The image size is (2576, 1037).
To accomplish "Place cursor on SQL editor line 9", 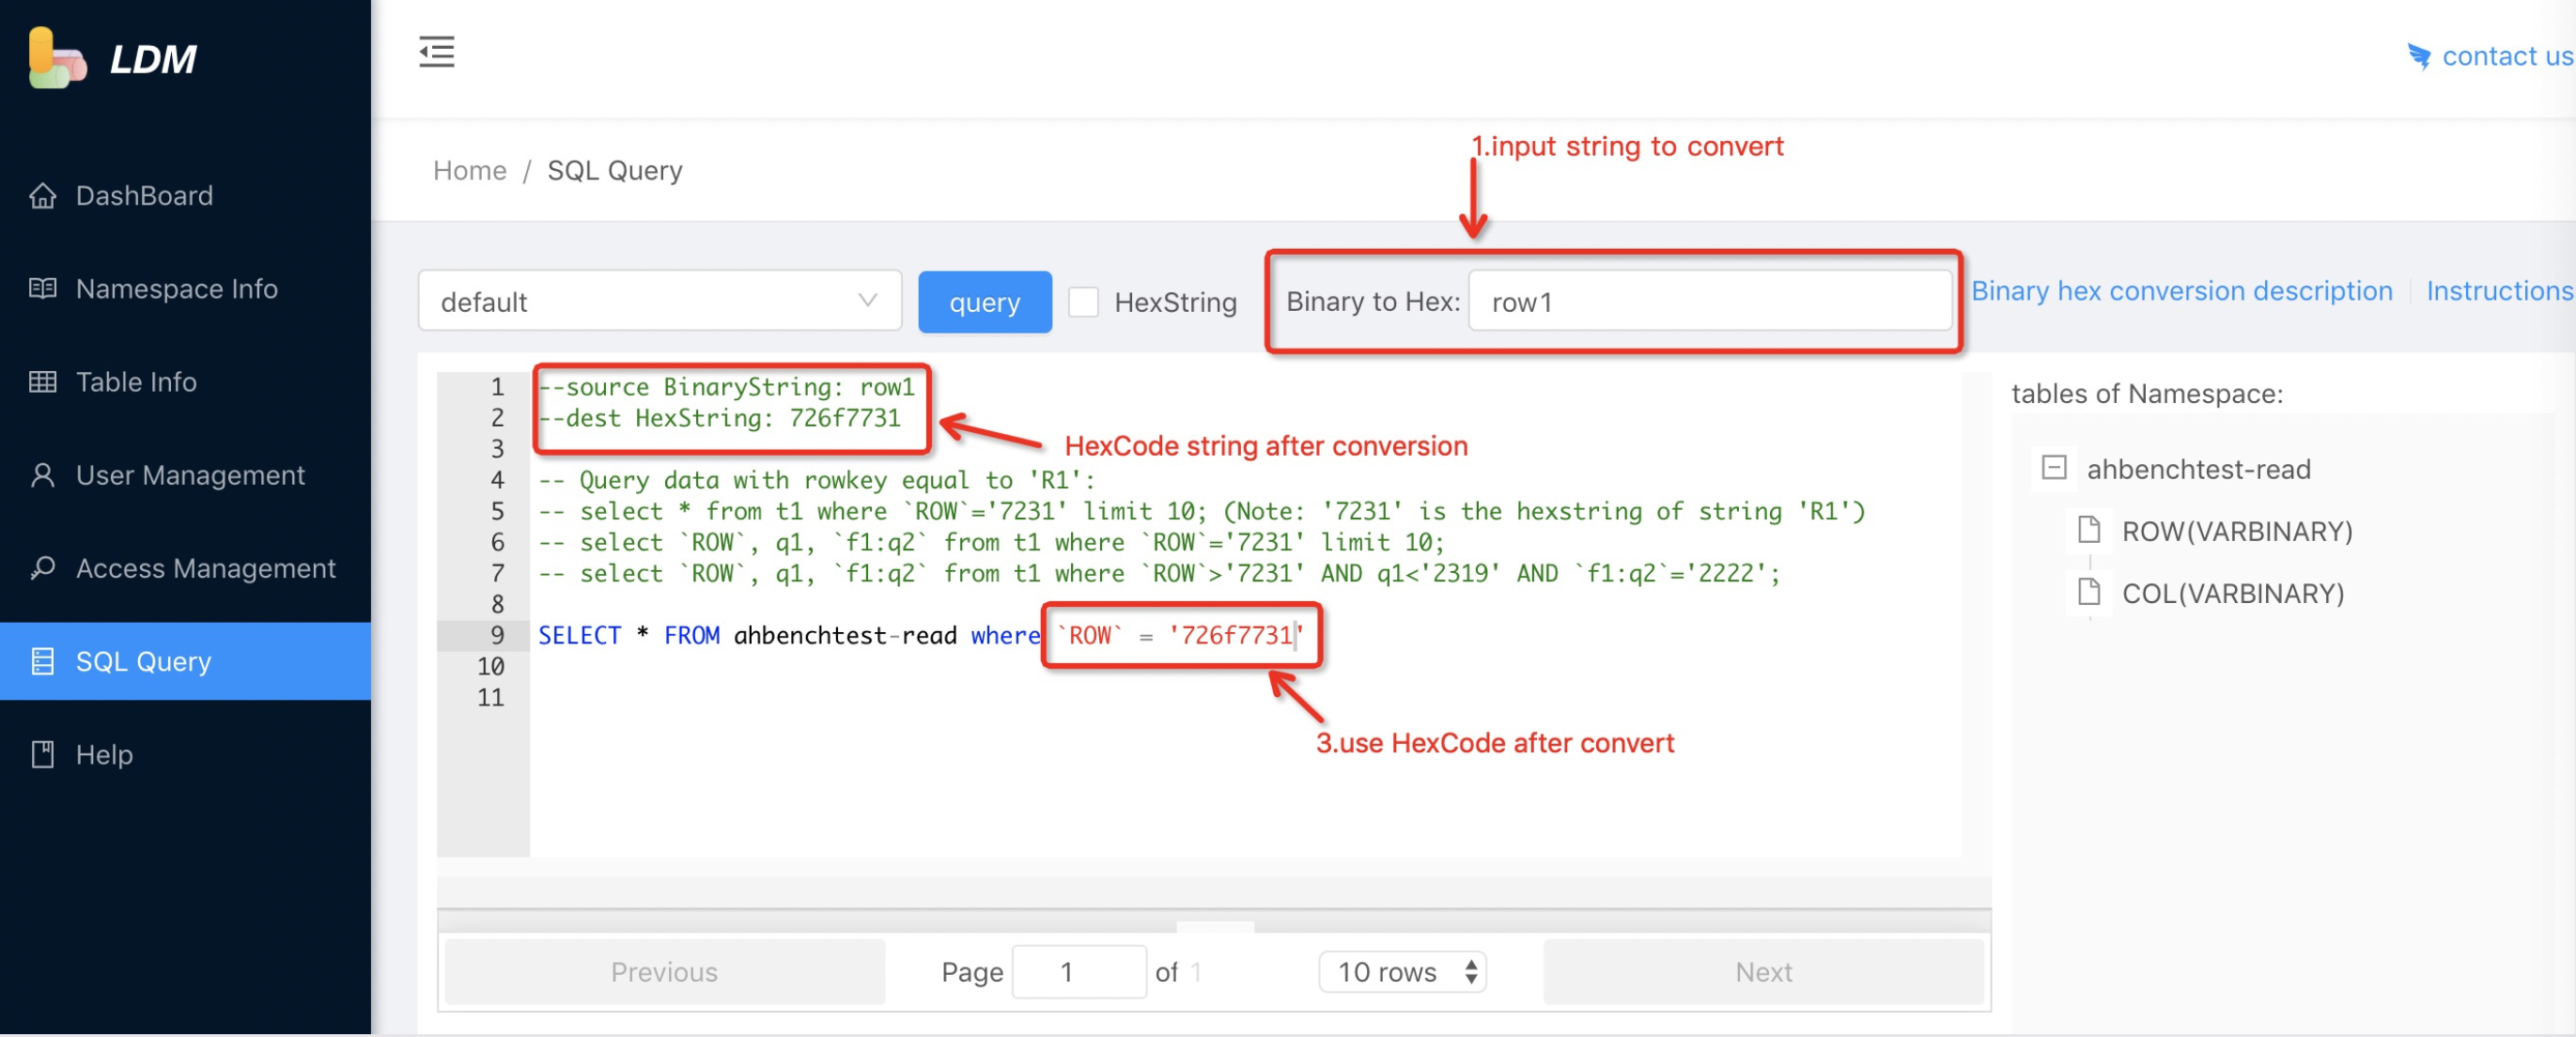I will click(x=1245, y=635).
